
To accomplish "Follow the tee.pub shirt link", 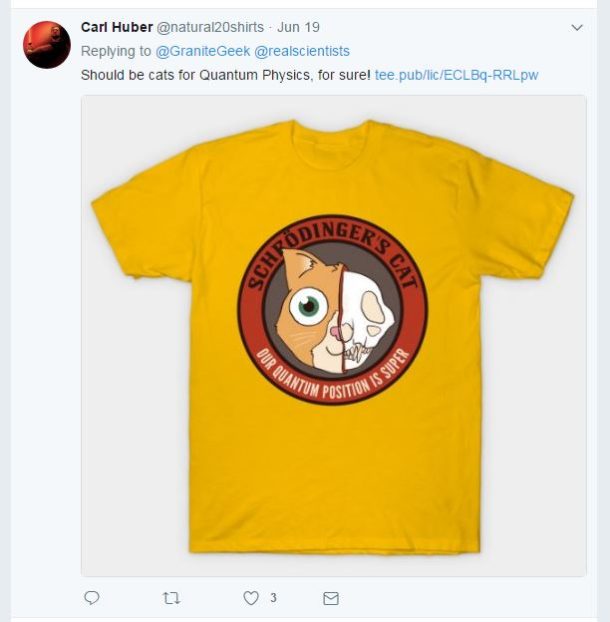I will pyautogui.click(x=456, y=75).
